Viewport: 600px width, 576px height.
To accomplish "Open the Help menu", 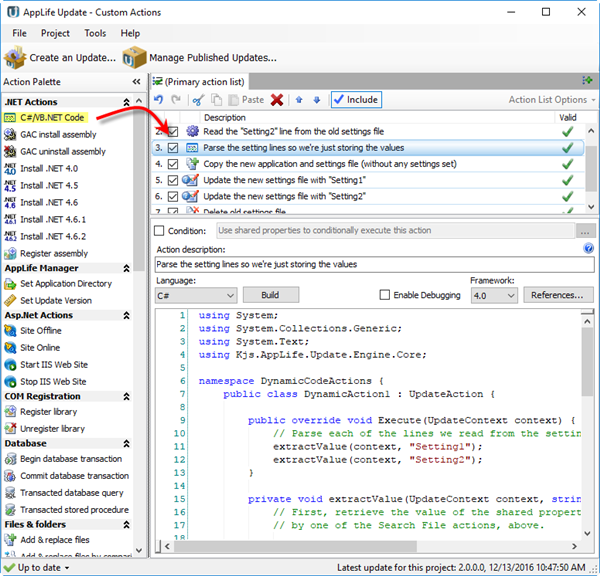I will 130,33.
